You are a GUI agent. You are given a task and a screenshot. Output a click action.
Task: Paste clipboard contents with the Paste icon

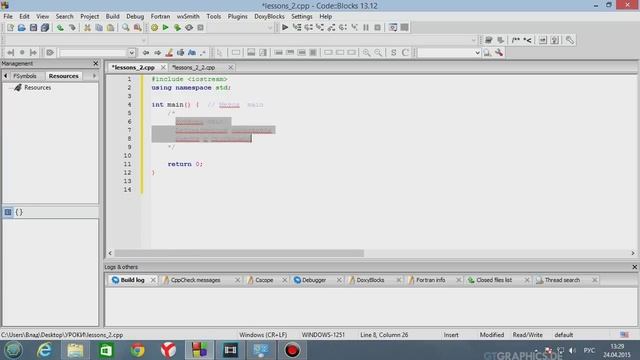[110, 28]
